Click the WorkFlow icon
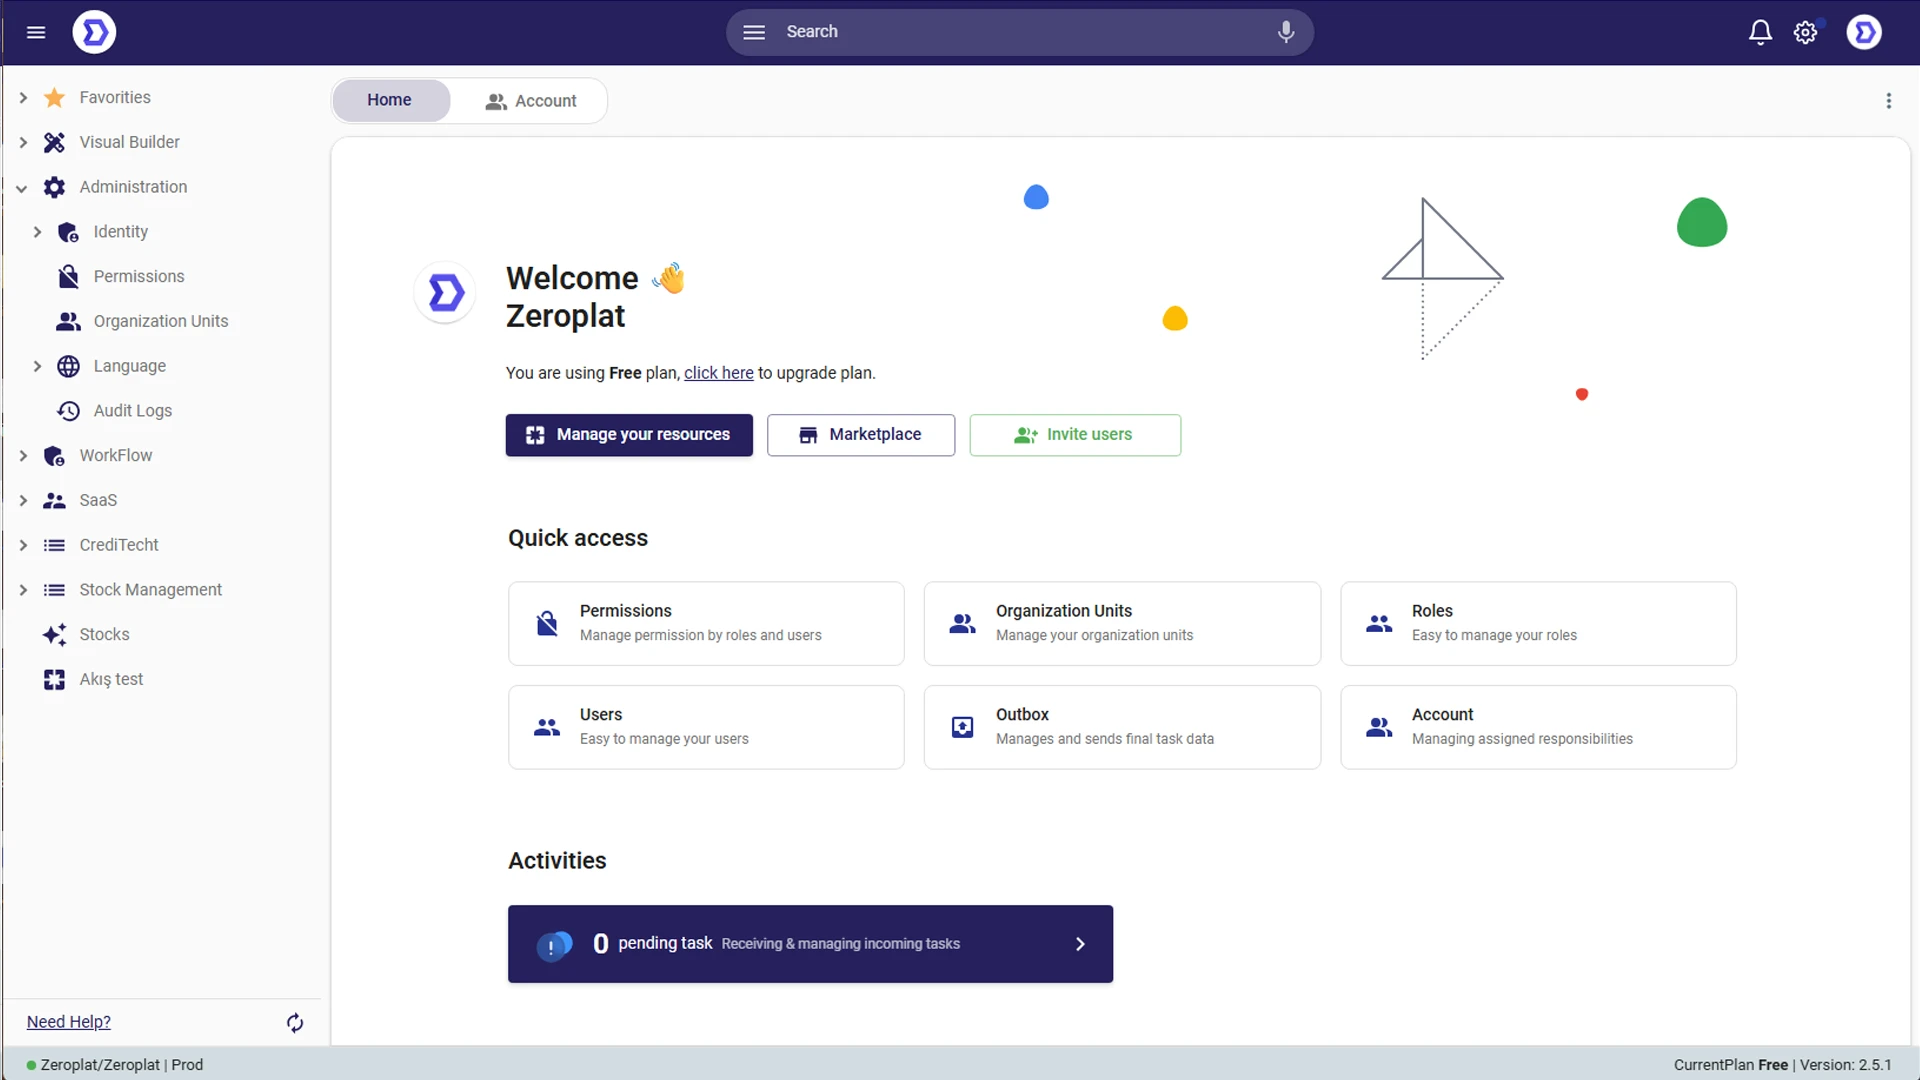The width and height of the screenshot is (1920, 1080). [x=54, y=456]
